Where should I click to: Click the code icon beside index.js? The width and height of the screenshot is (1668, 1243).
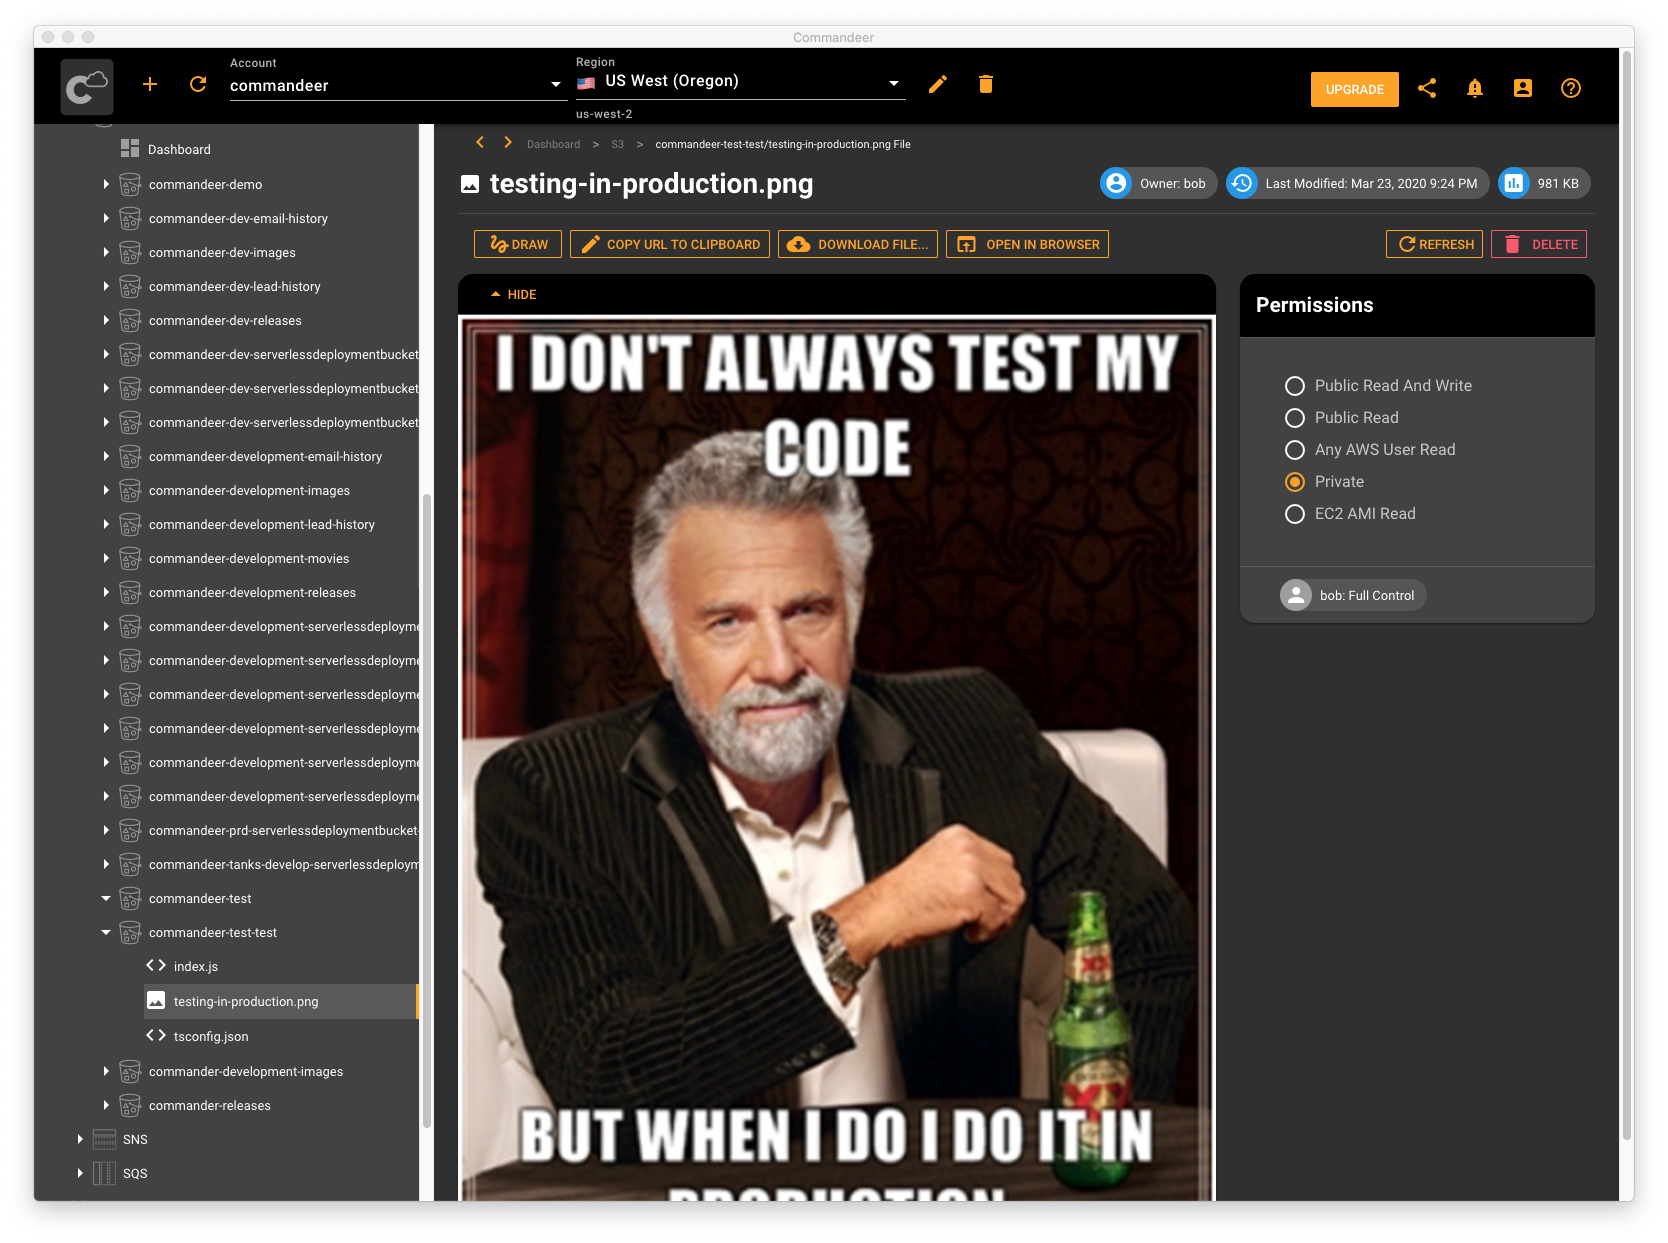(156, 966)
